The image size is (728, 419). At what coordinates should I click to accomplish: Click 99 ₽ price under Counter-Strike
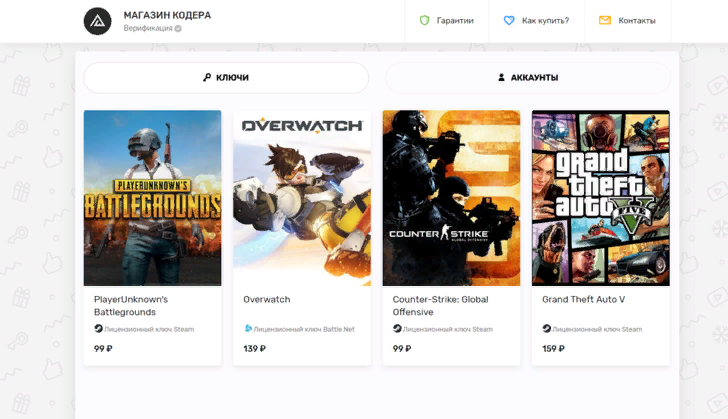coord(402,348)
